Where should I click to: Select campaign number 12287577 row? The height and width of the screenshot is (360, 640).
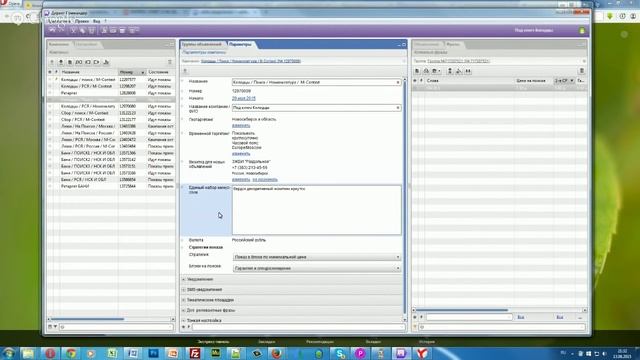[x=111, y=80]
